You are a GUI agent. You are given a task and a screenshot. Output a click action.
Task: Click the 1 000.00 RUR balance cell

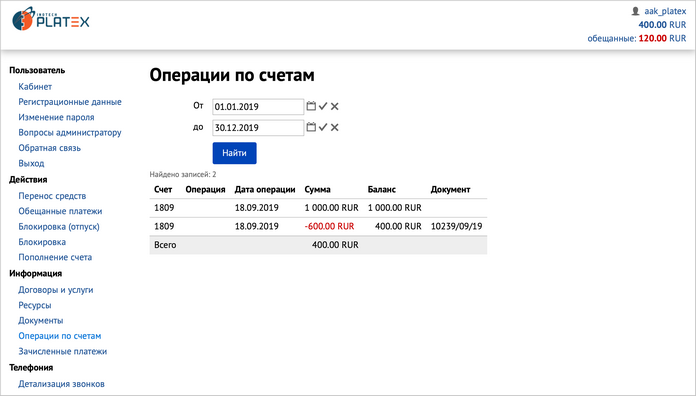(395, 208)
